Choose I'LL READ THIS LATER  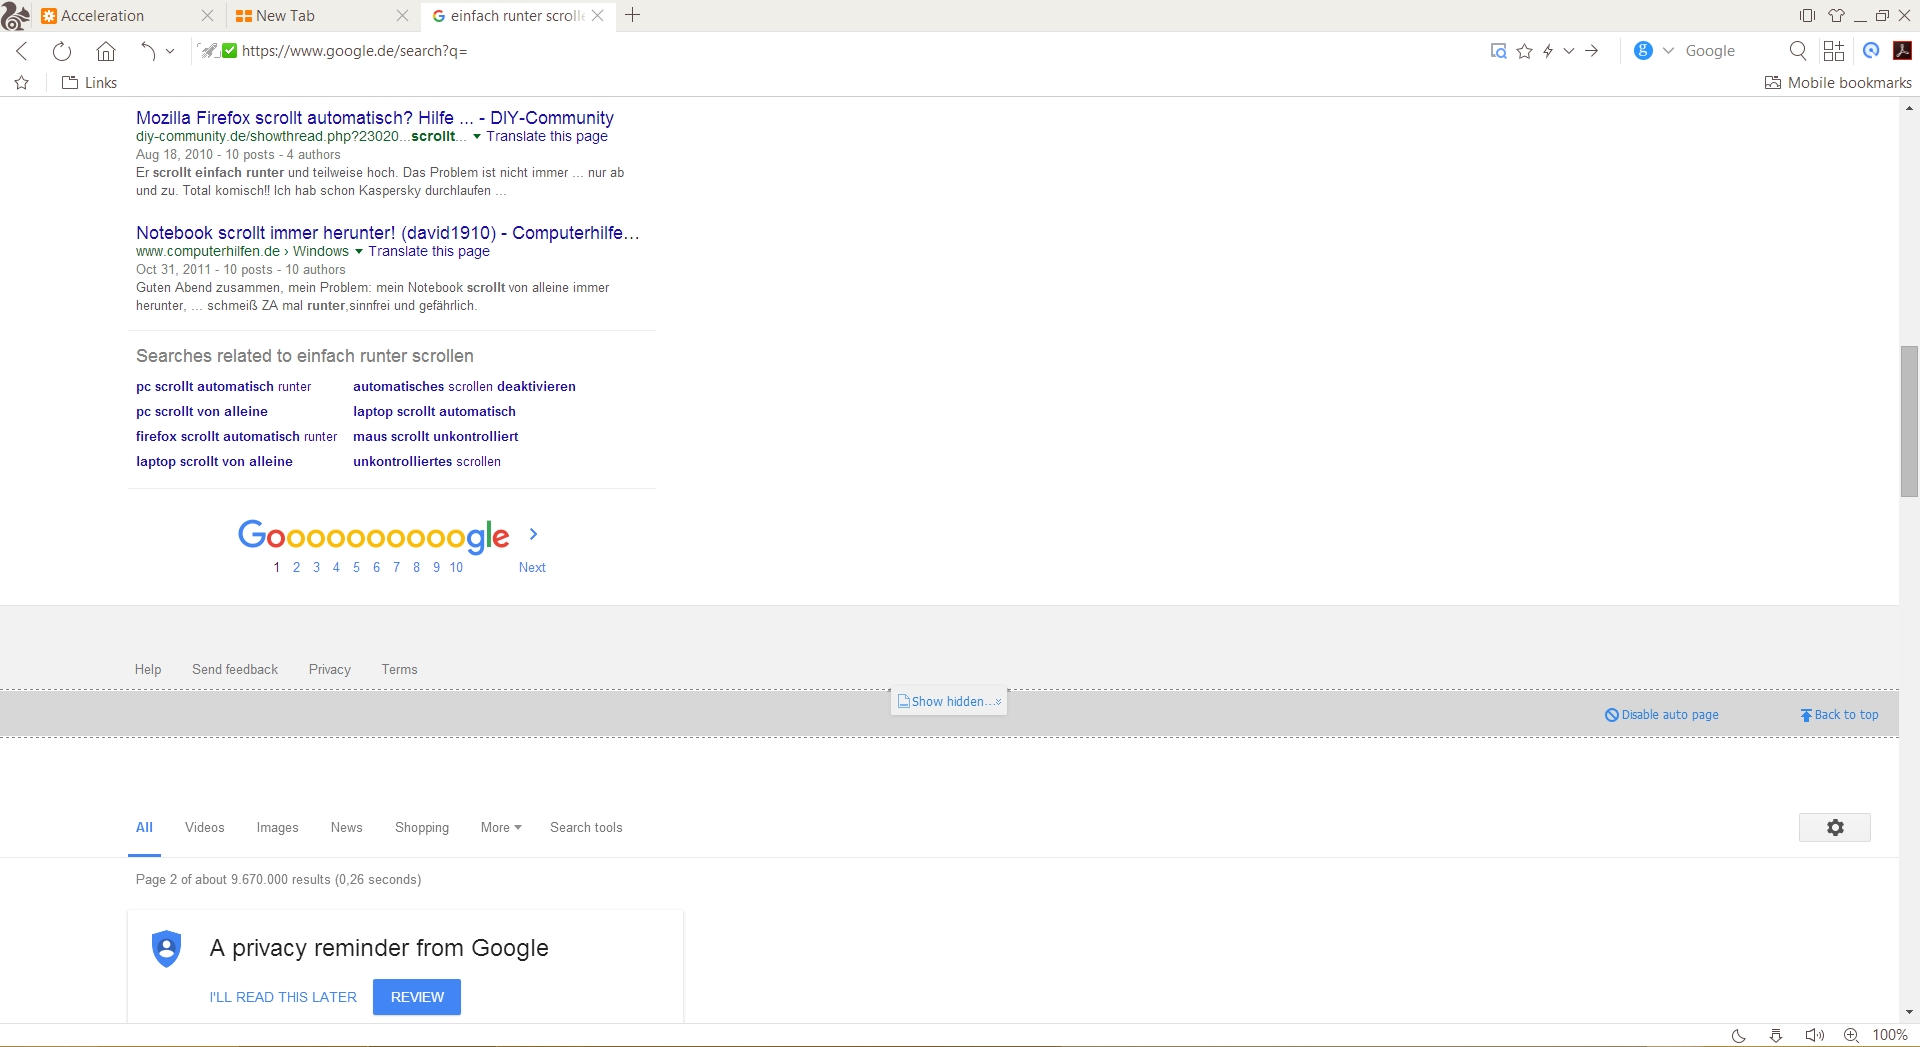(x=283, y=997)
